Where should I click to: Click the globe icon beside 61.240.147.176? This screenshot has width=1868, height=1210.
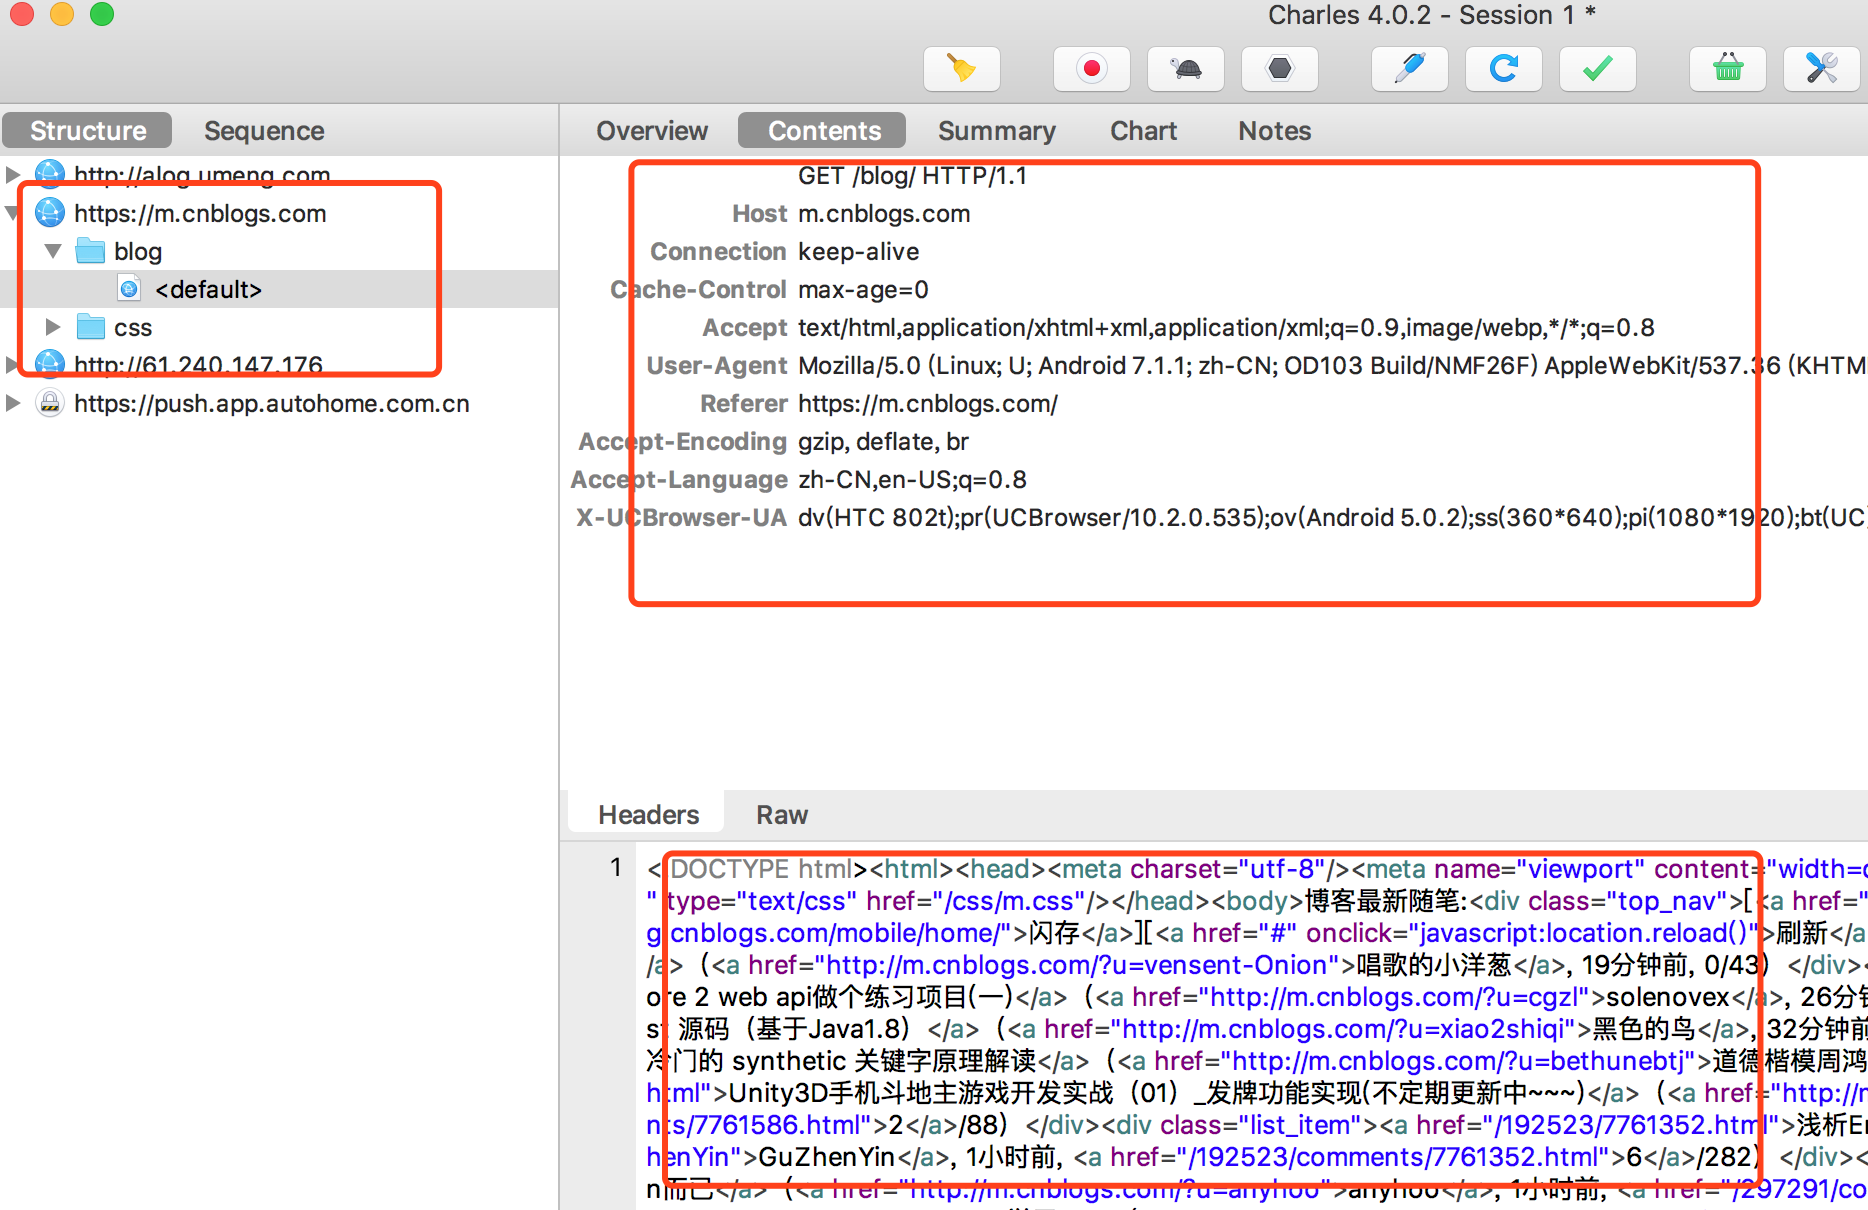(50, 364)
